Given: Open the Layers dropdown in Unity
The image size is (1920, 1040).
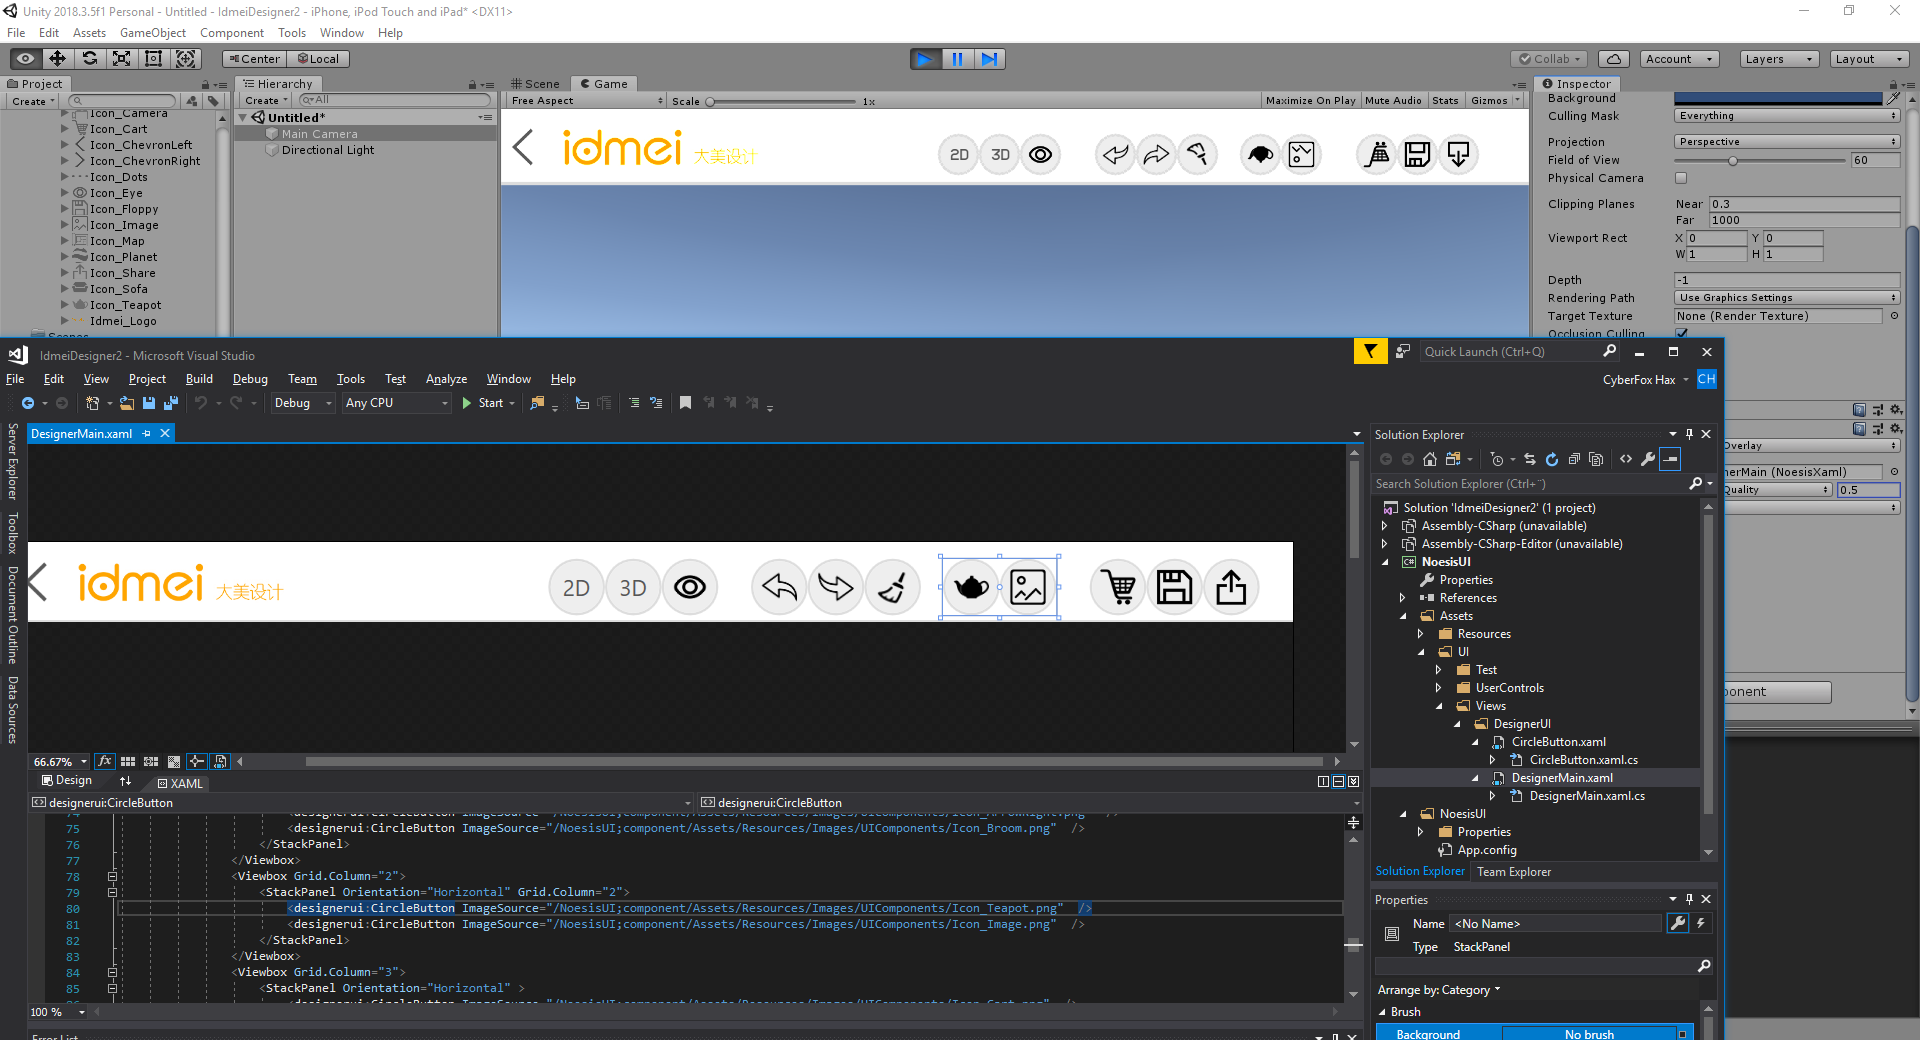Looking at the screenshot, I should (1778, 59).
